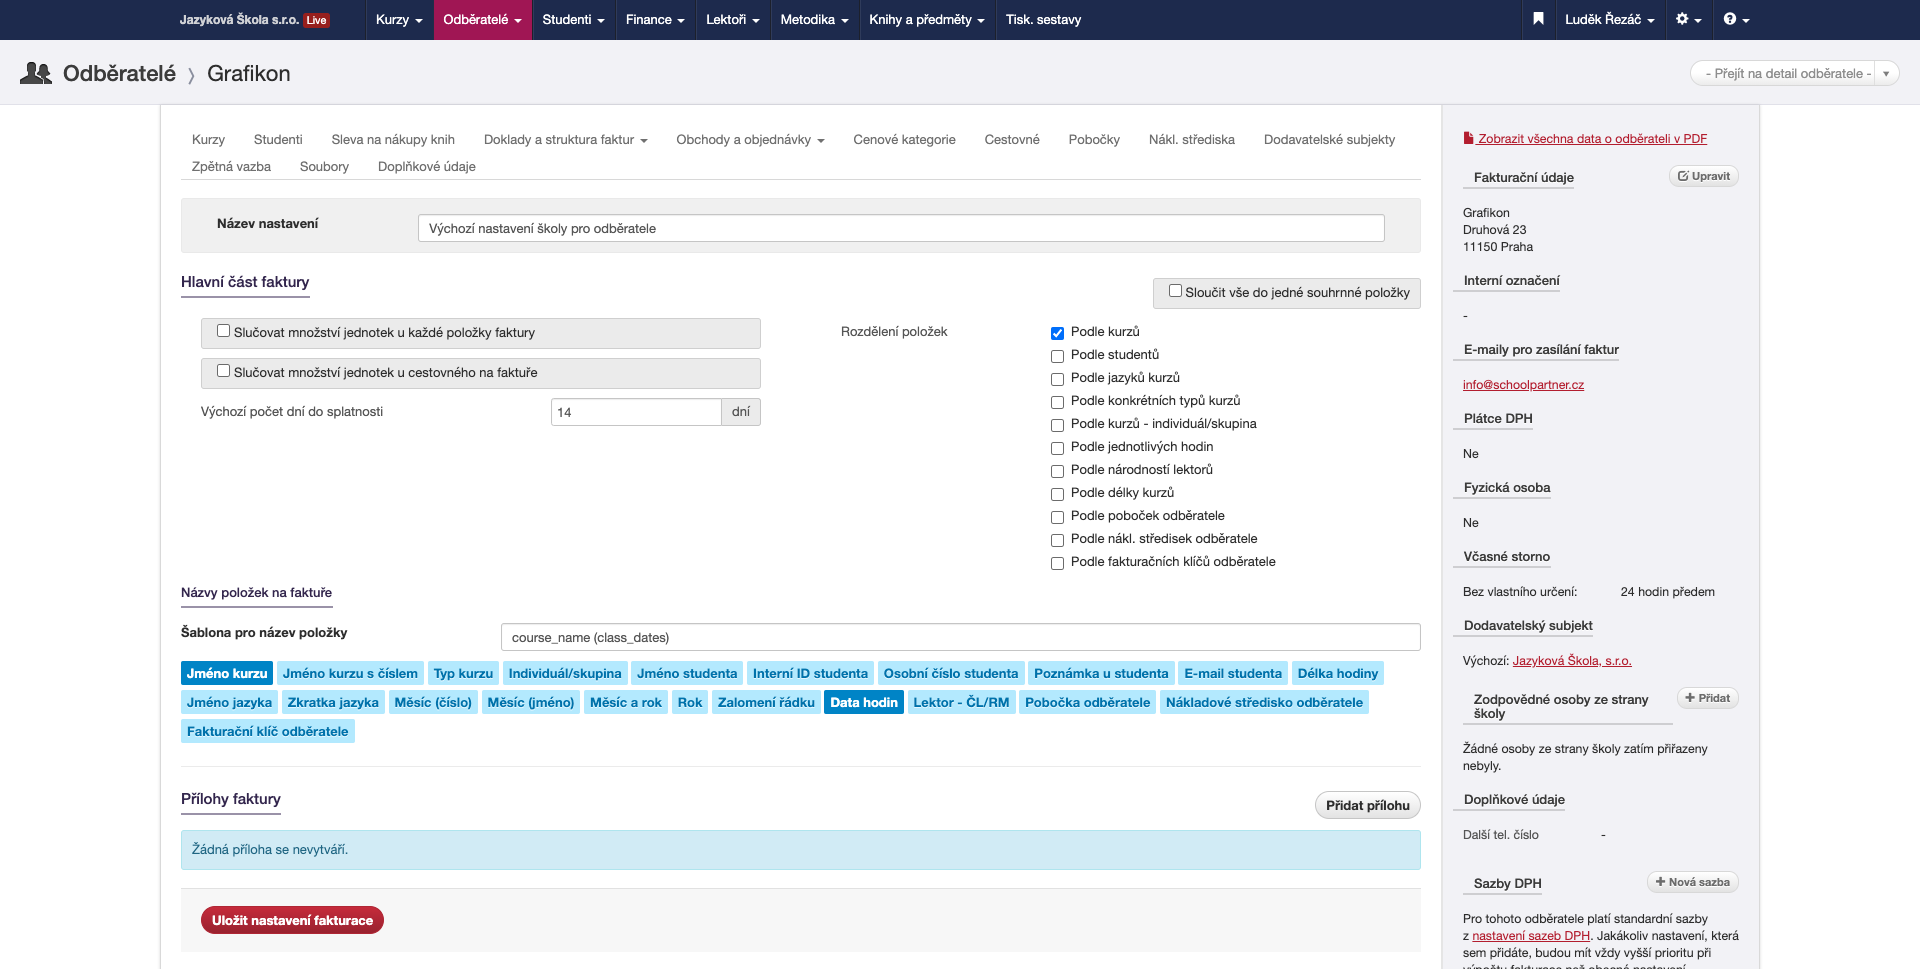Open Luděk Řezáč user menu

pos(1610,19)
